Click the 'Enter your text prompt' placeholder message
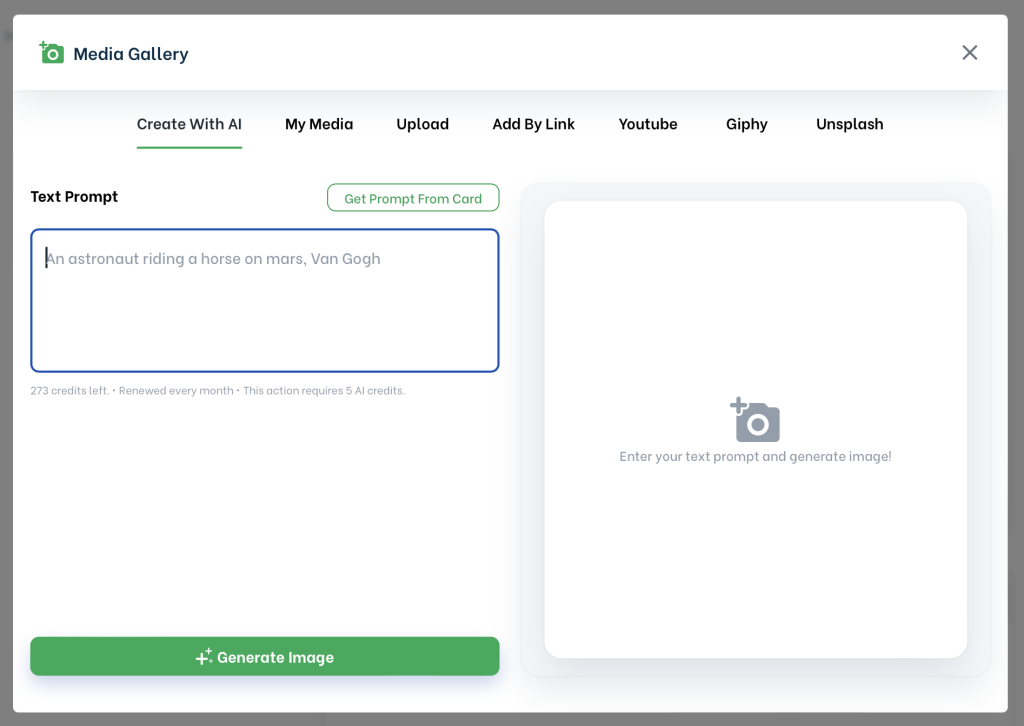 pyautogui.click(x=755, y=457)
